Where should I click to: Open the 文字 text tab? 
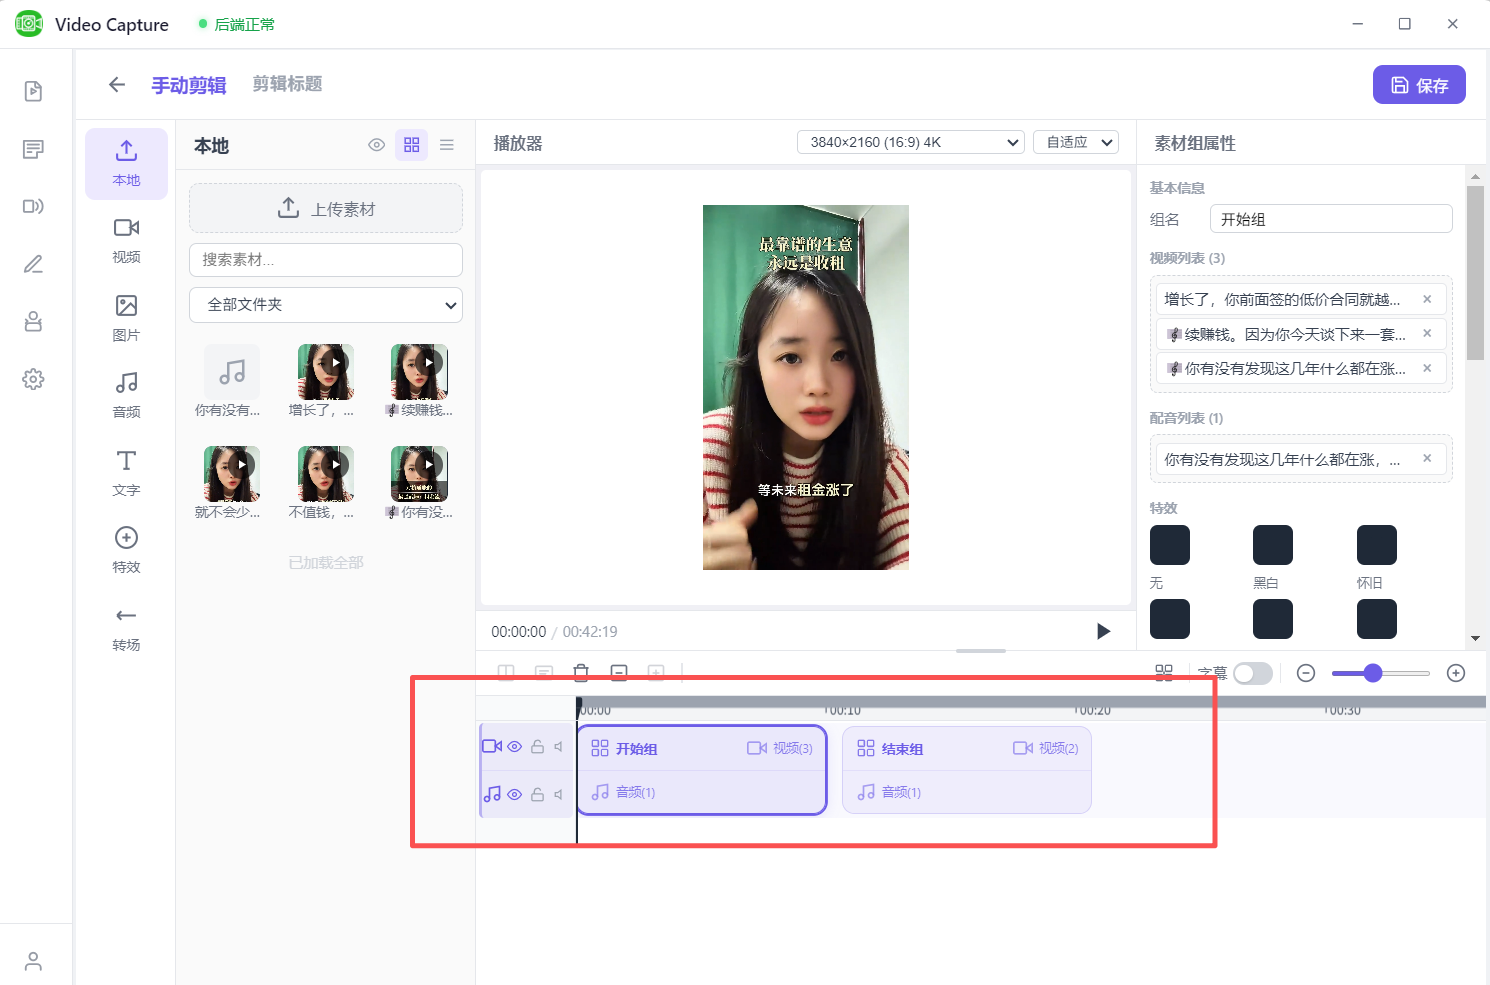126,474
